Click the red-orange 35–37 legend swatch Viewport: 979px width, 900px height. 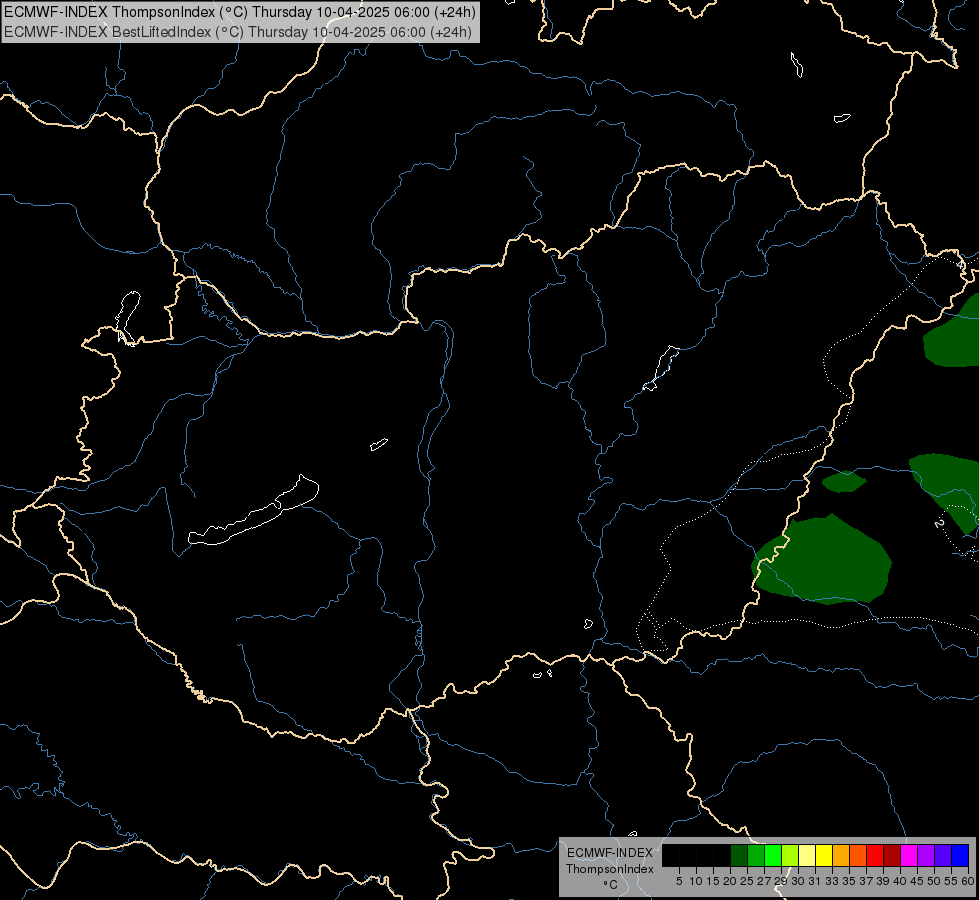point(858,856)
